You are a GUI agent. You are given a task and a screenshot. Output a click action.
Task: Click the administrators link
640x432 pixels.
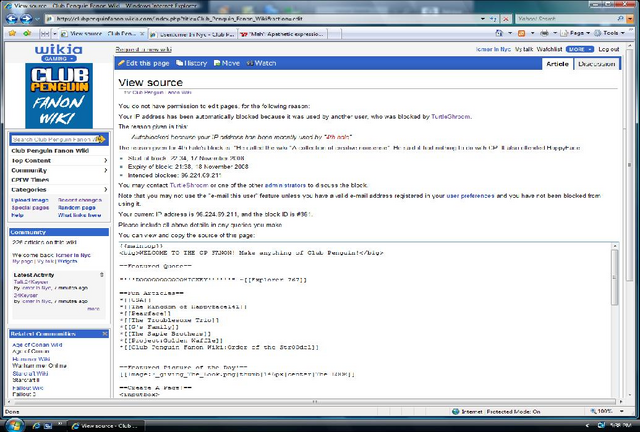285,185
